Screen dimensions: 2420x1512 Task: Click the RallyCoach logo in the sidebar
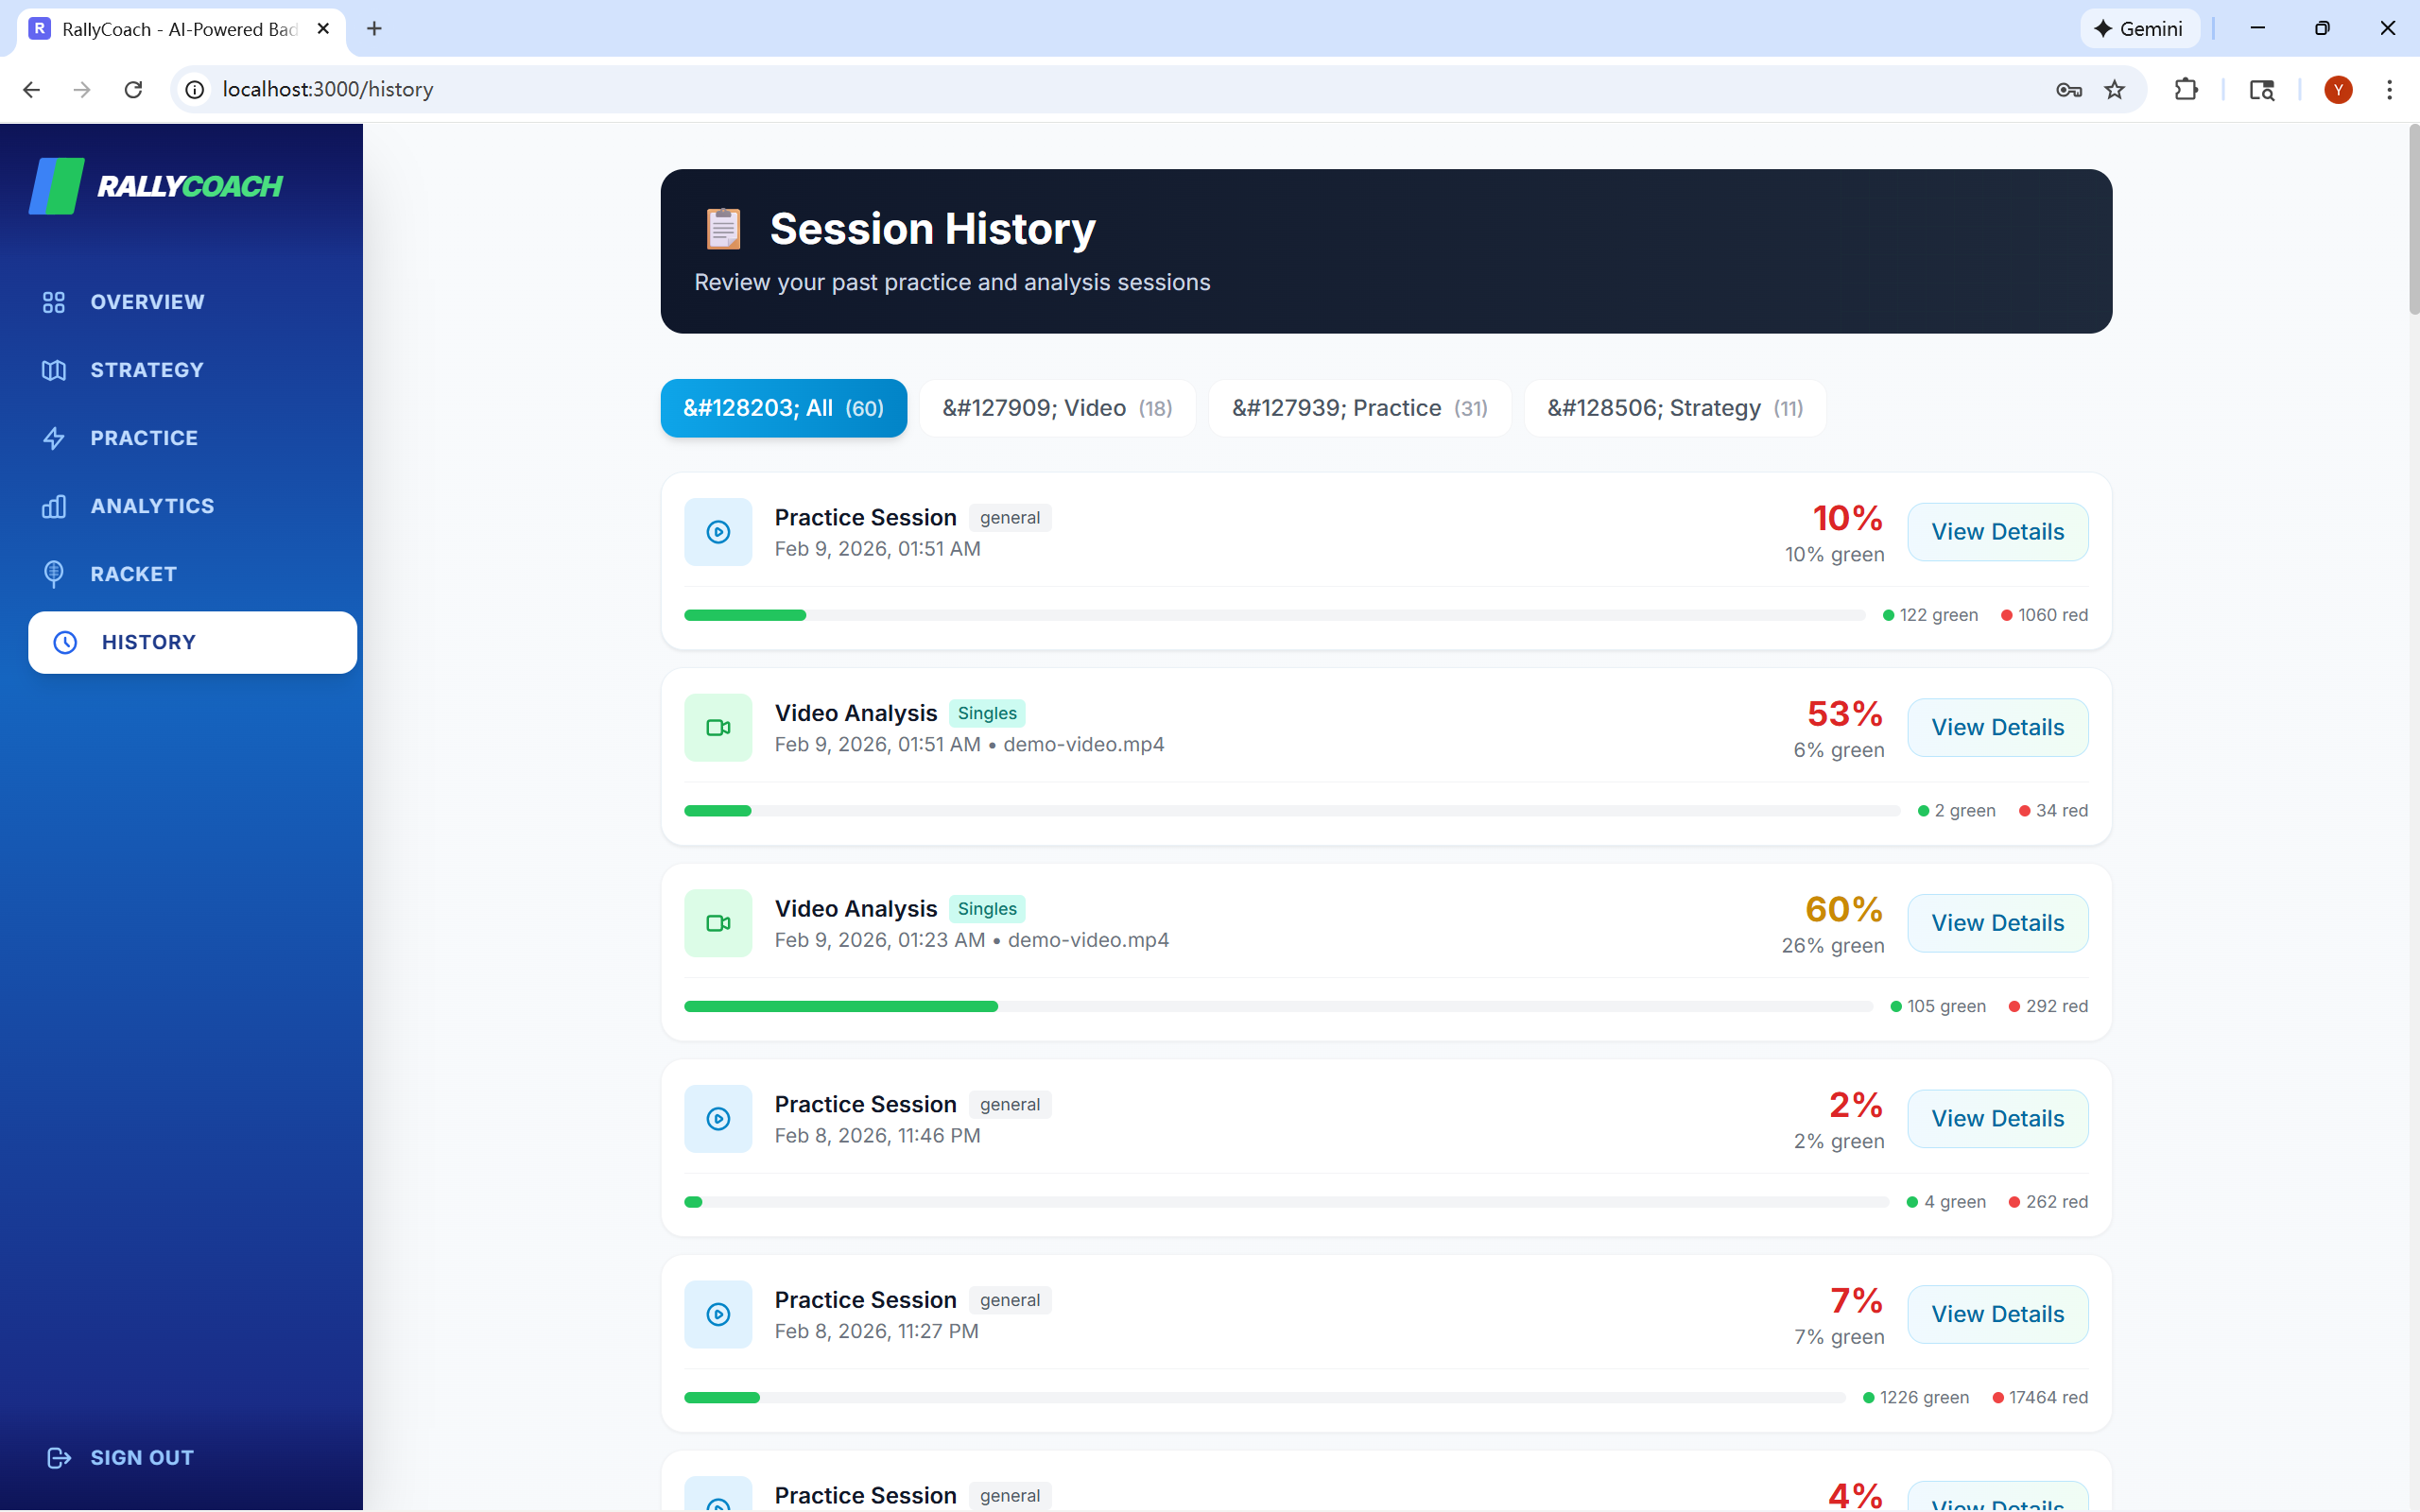(x=156, y=186)
